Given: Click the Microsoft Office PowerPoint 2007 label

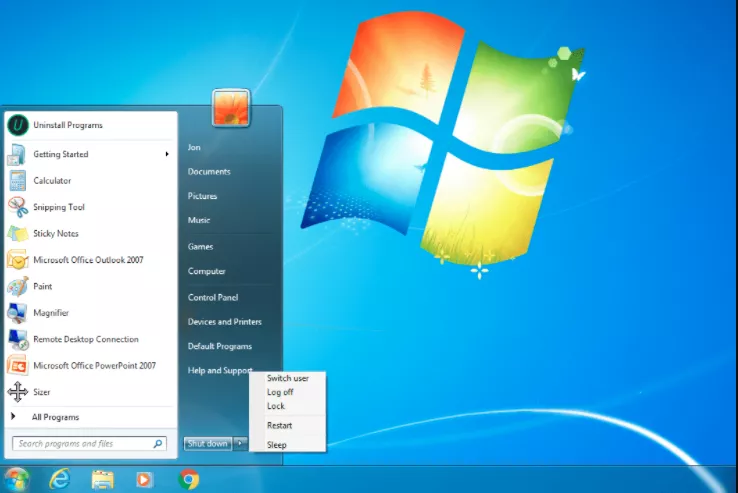Looking at the screenshot, I should (94, 366).
